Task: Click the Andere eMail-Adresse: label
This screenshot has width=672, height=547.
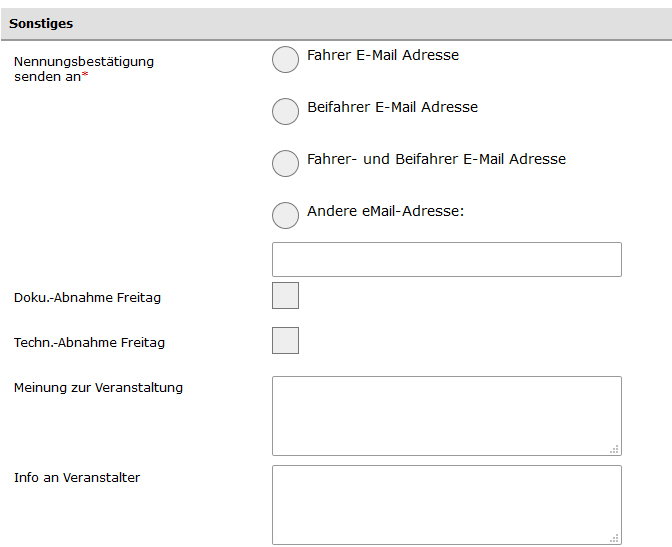Action: coord(385,211)
